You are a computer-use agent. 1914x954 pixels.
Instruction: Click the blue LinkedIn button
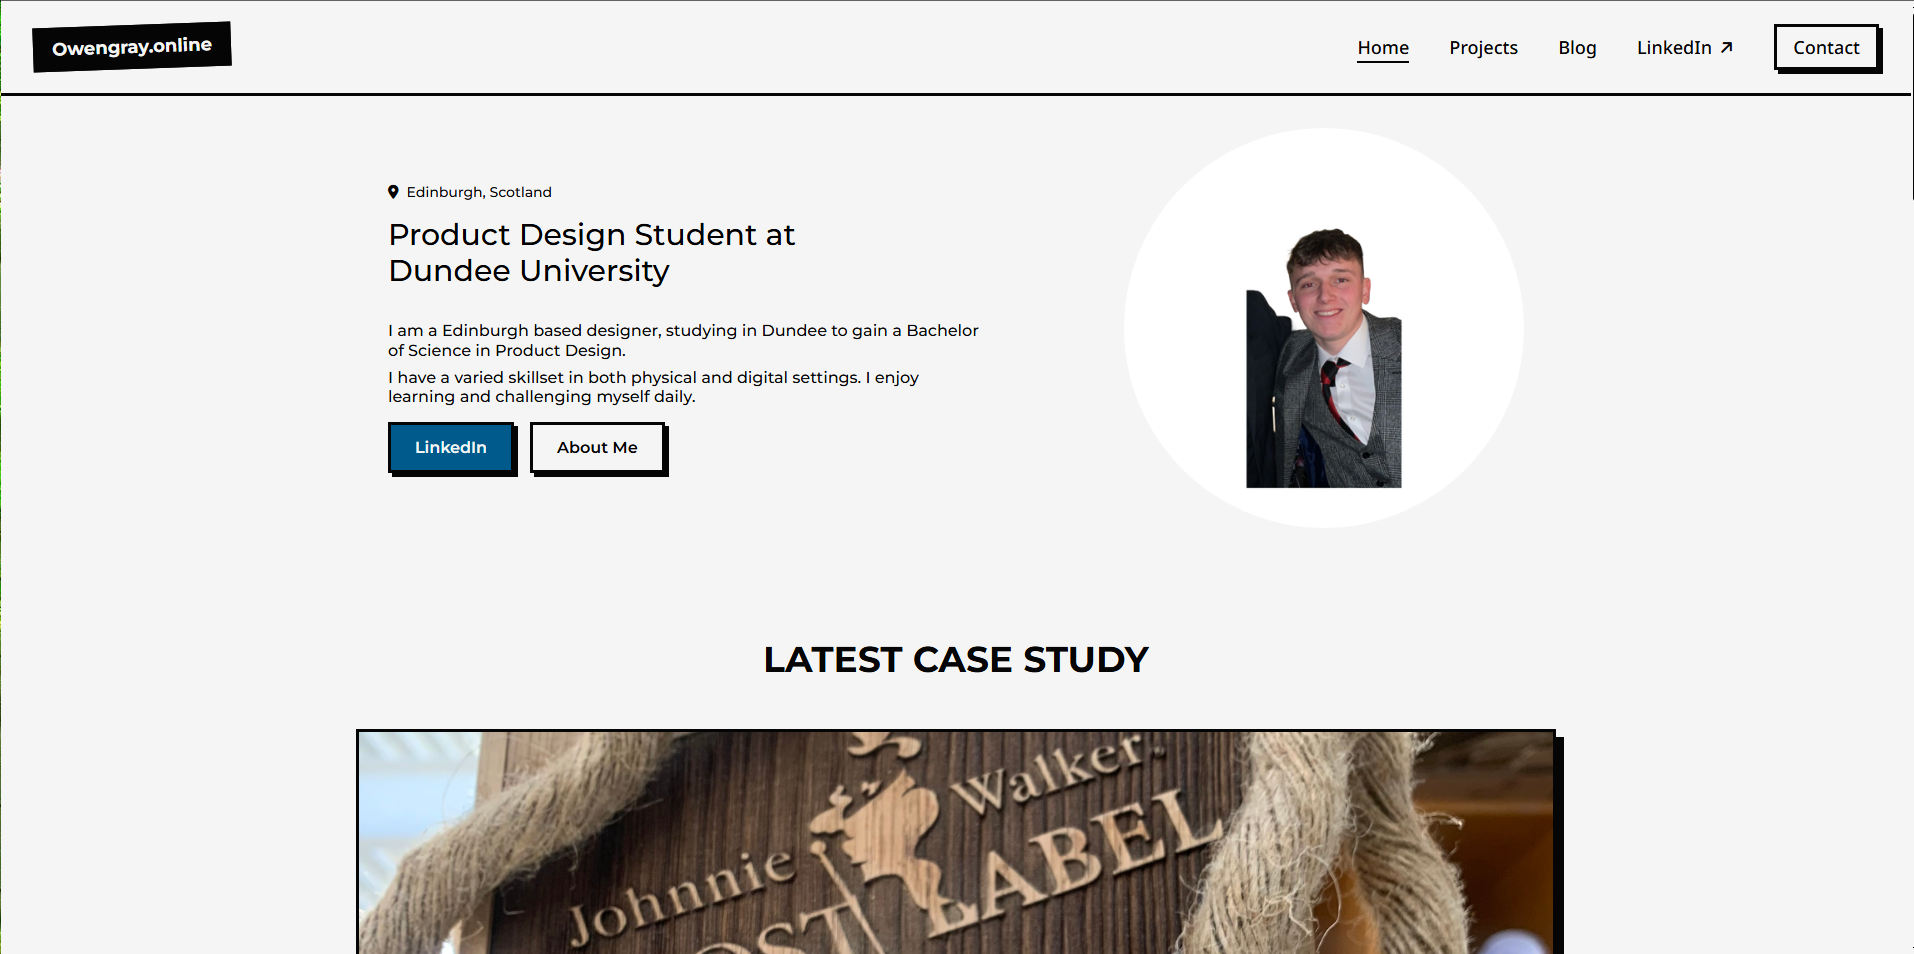452,448
